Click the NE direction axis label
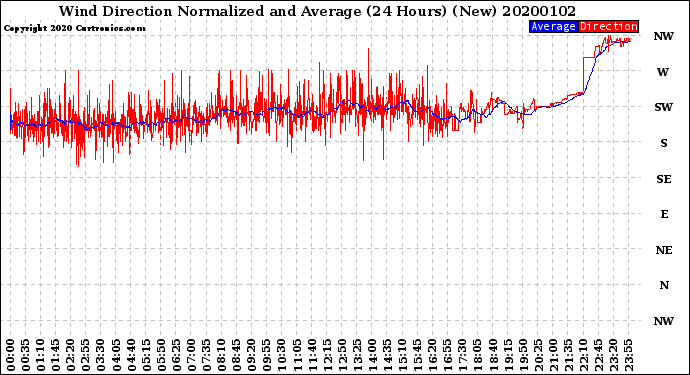Viewport: 690px width, 375px height. click(x=664, y=250)
